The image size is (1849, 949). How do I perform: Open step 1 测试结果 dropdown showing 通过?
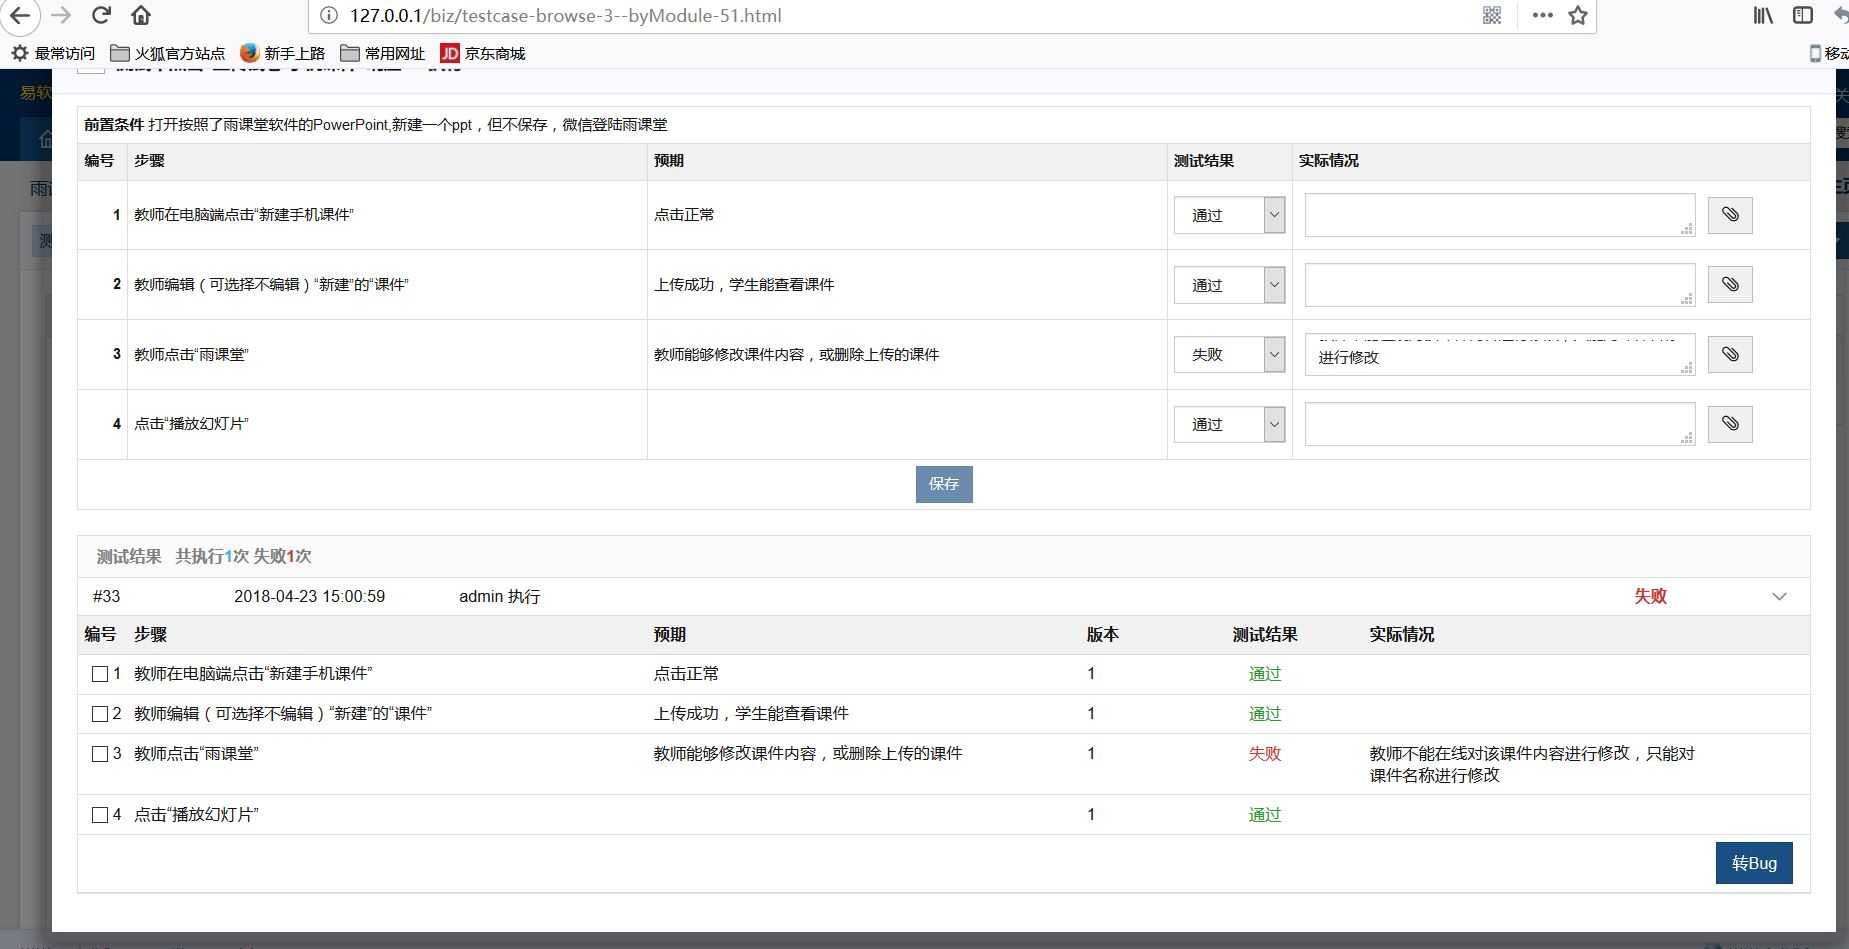point(1229,215)
